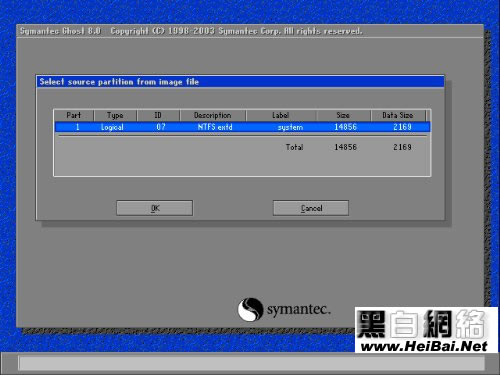Click the Part column header
Viewport: 500px width, 375px height.
pos(74,115)
